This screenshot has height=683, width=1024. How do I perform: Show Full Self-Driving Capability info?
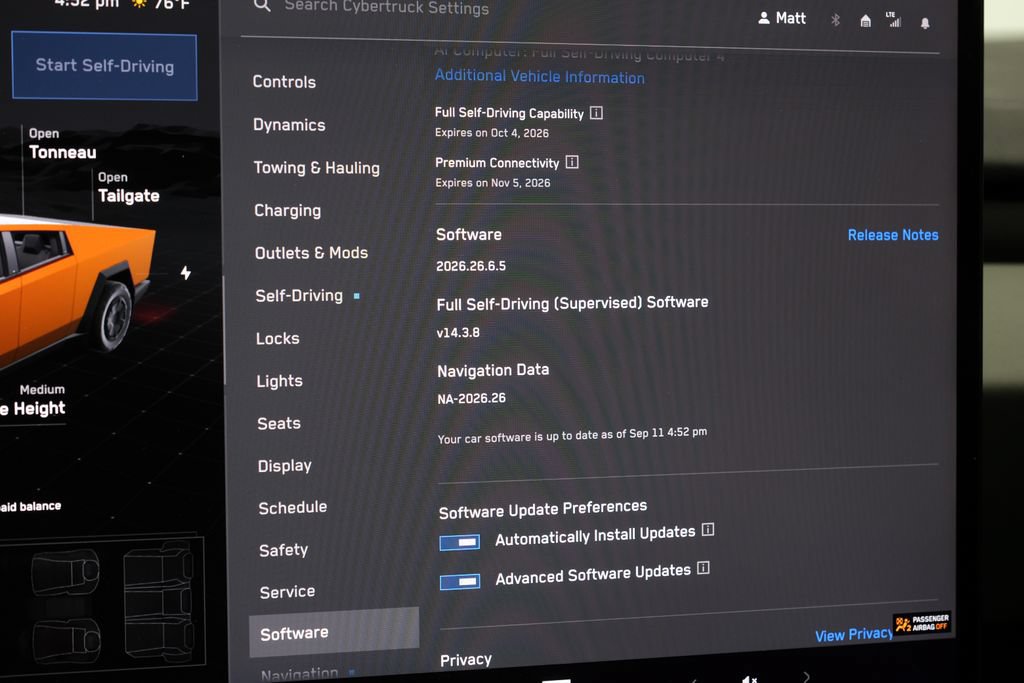(596, 113)
